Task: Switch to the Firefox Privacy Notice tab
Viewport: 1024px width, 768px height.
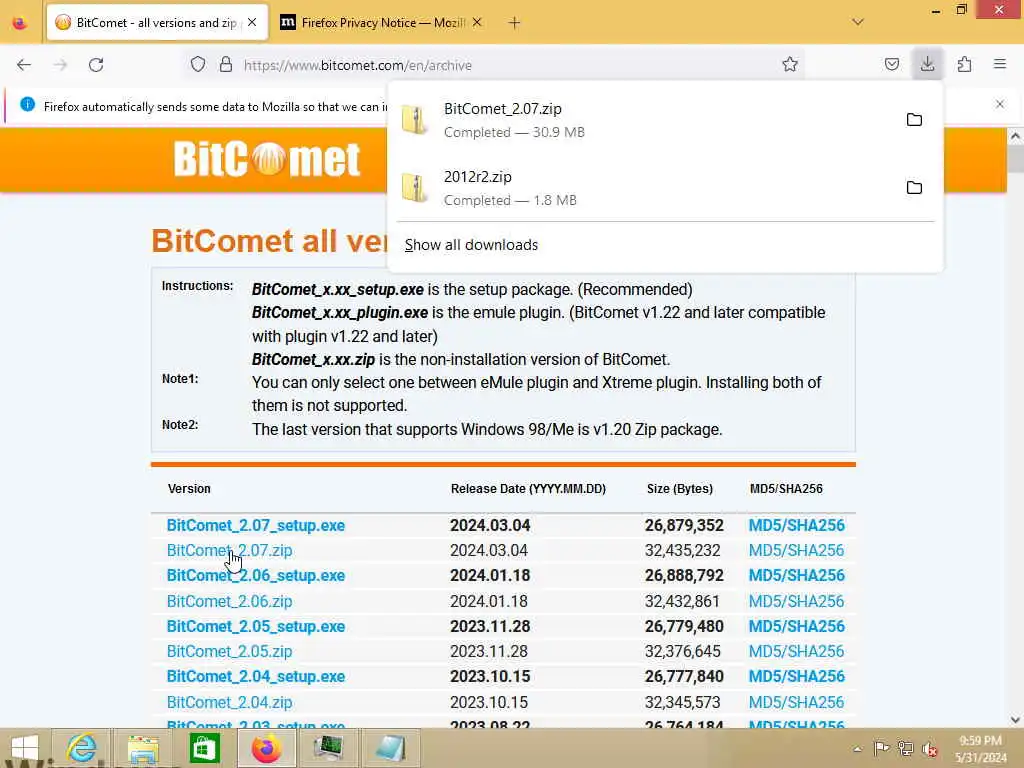Action: click(381, 22)
